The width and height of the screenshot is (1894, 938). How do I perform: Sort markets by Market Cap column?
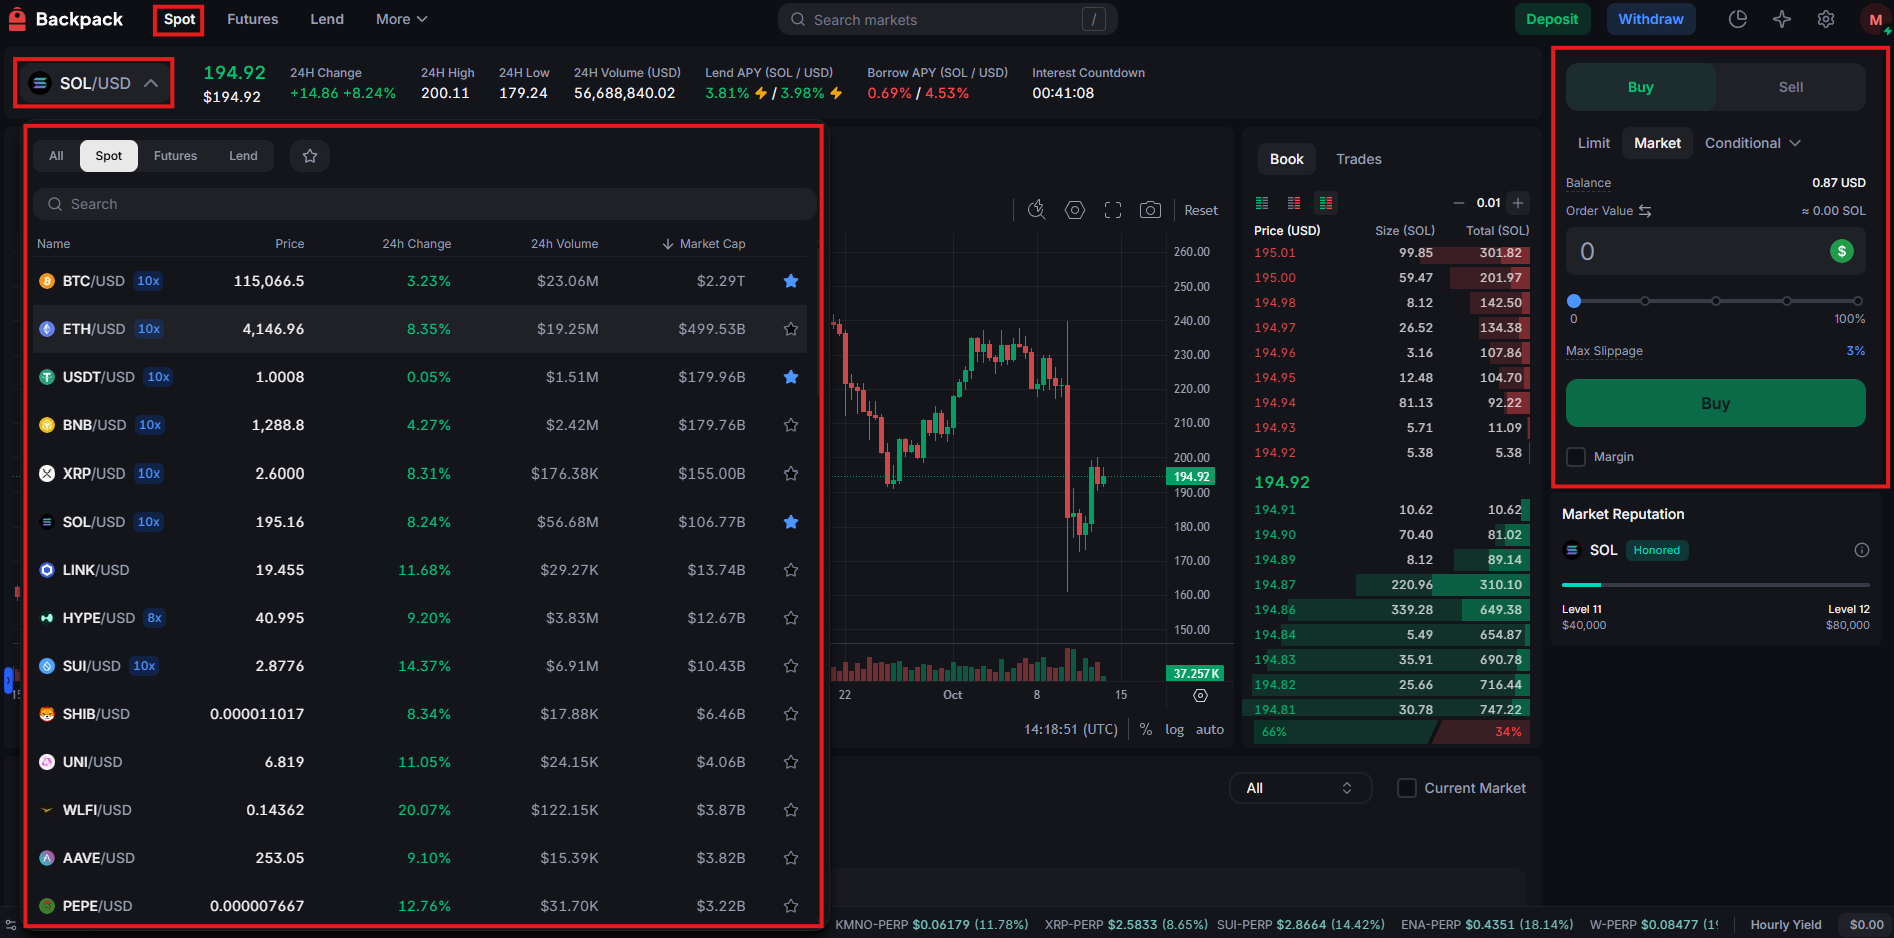pyautogui.click(x=704, y=244)
